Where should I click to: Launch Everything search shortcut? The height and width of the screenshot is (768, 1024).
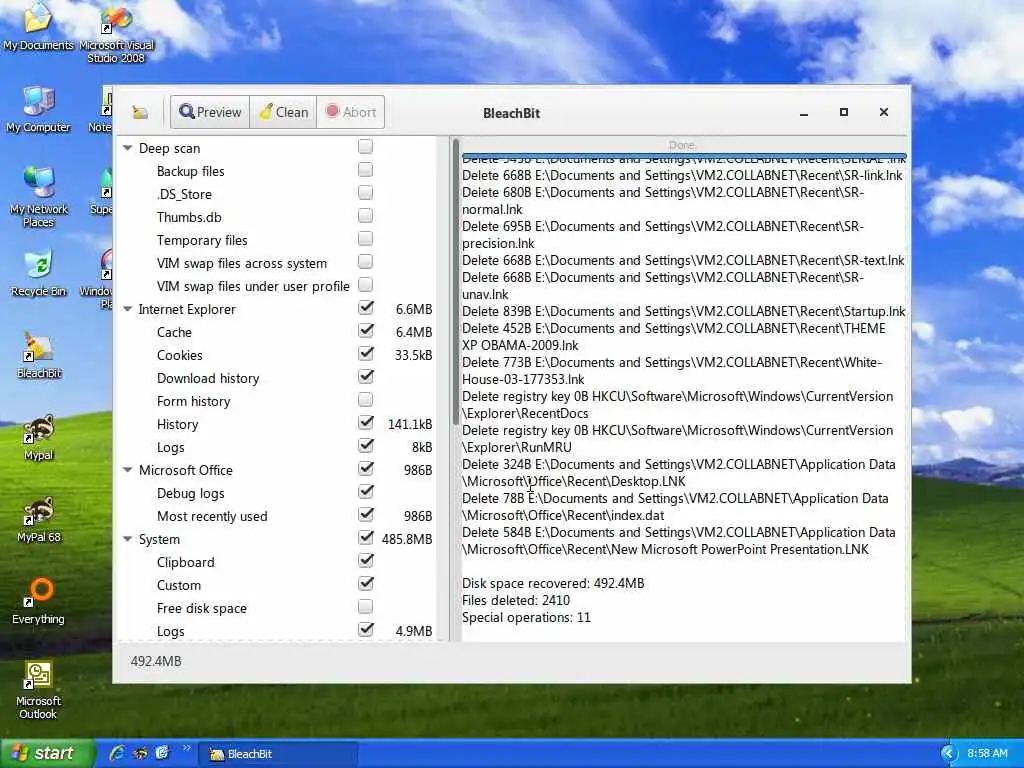point(39,601)
